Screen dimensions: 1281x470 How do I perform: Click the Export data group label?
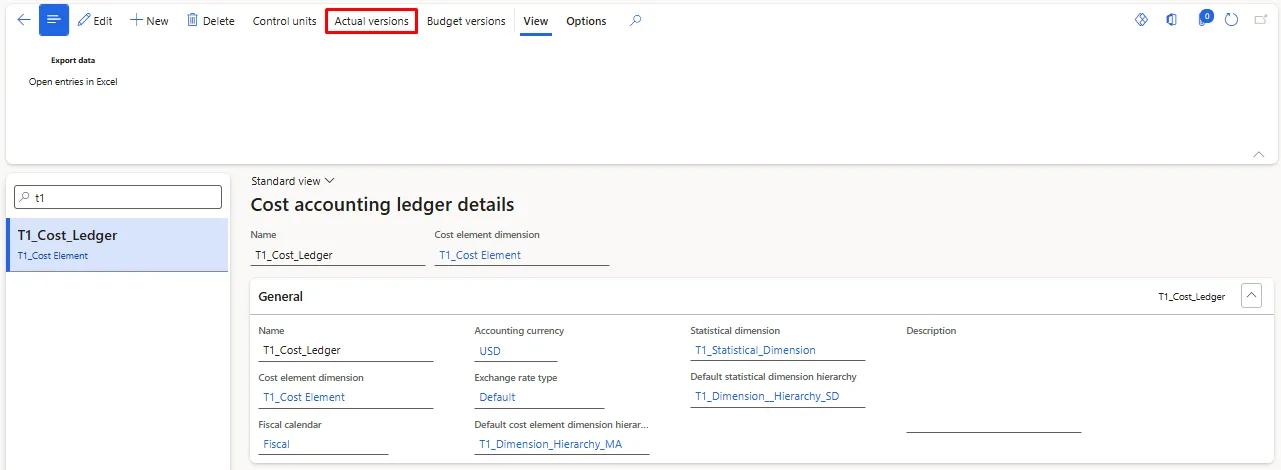tap(73, 60)
